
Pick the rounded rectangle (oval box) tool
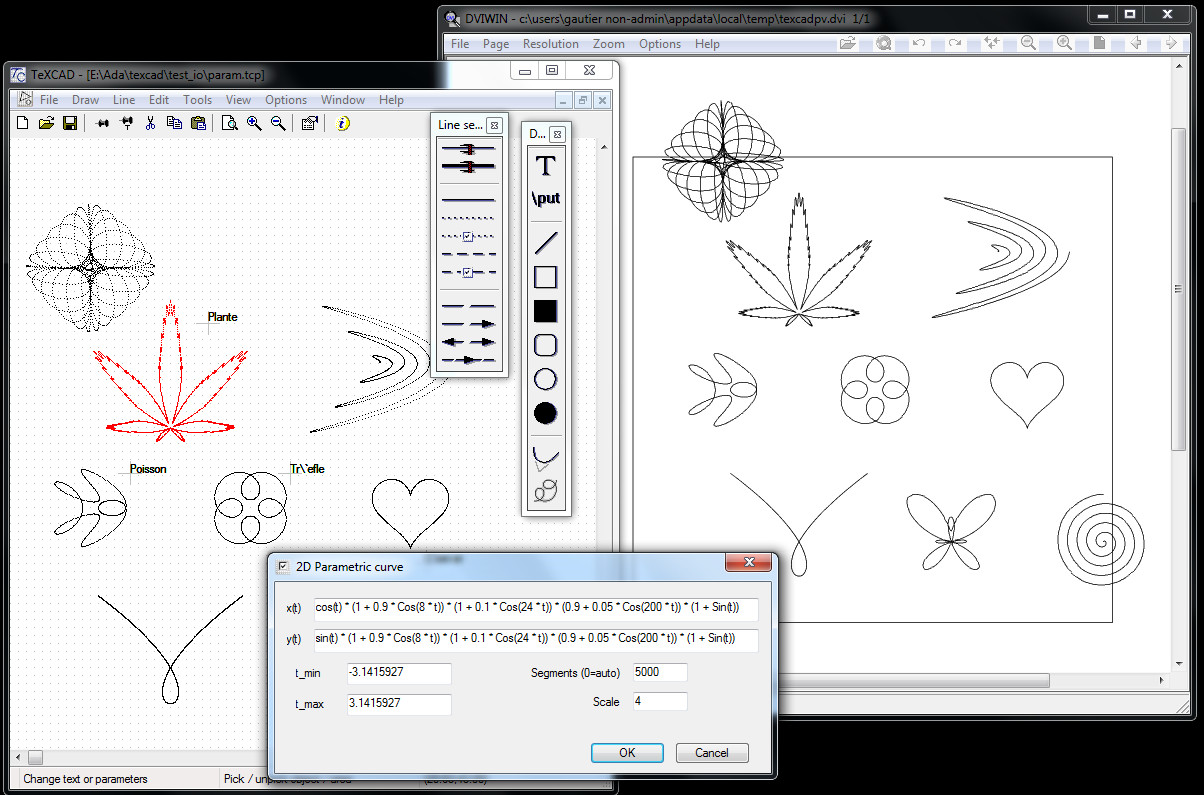(545, 345)
